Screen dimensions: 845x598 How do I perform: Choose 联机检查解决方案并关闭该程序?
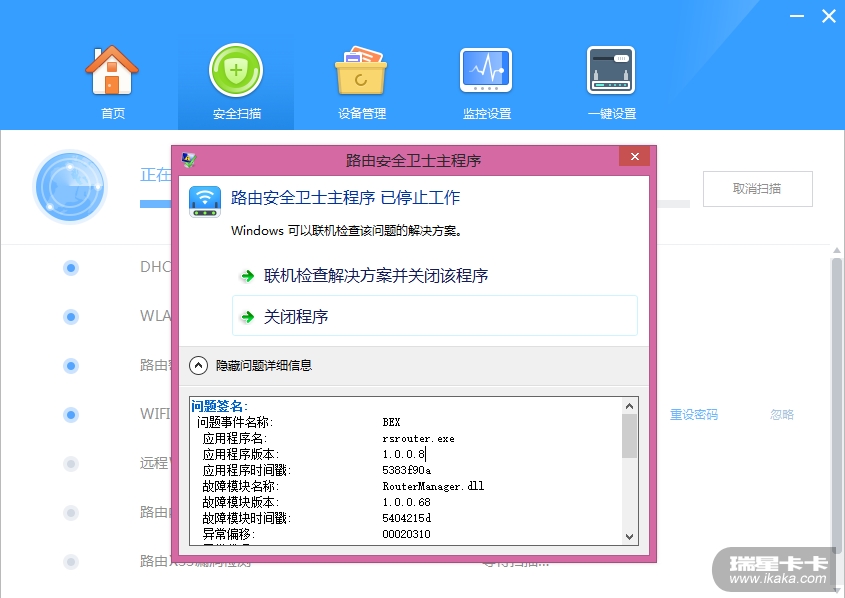pyautogui.click(x=376, y=276)
